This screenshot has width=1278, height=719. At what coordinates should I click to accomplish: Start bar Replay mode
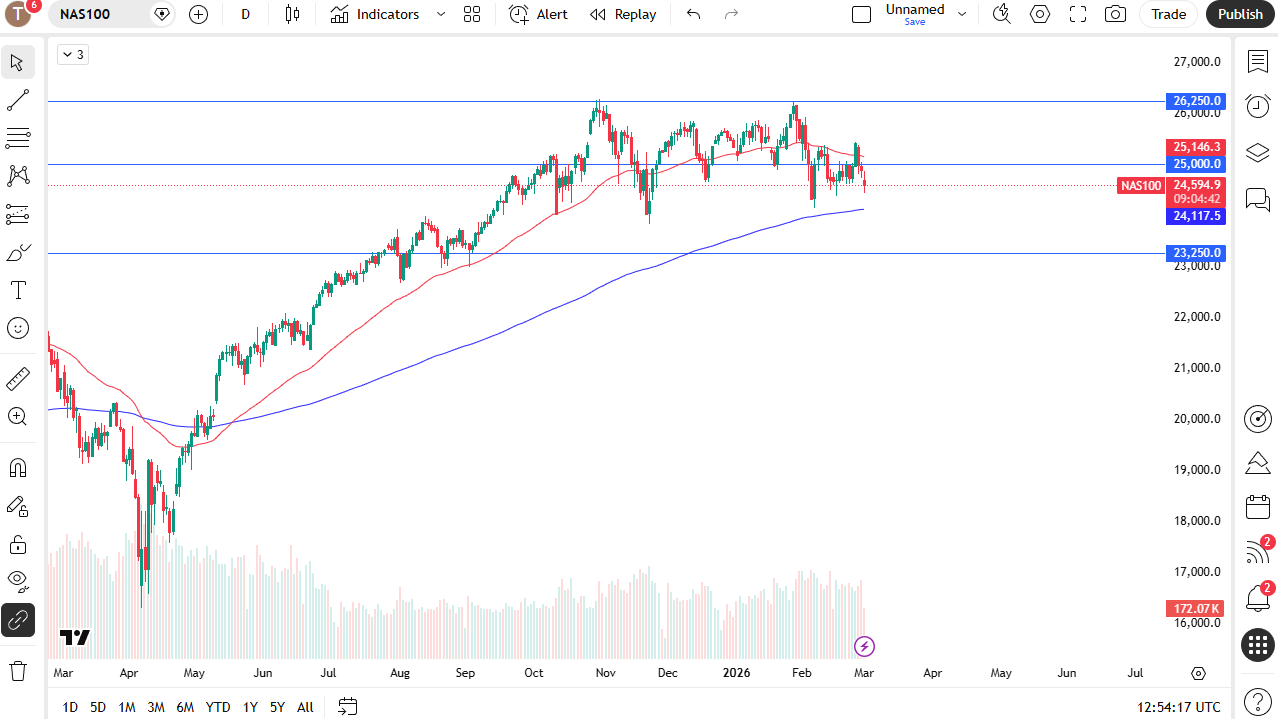pyautogui.click(x=623, y=14)
